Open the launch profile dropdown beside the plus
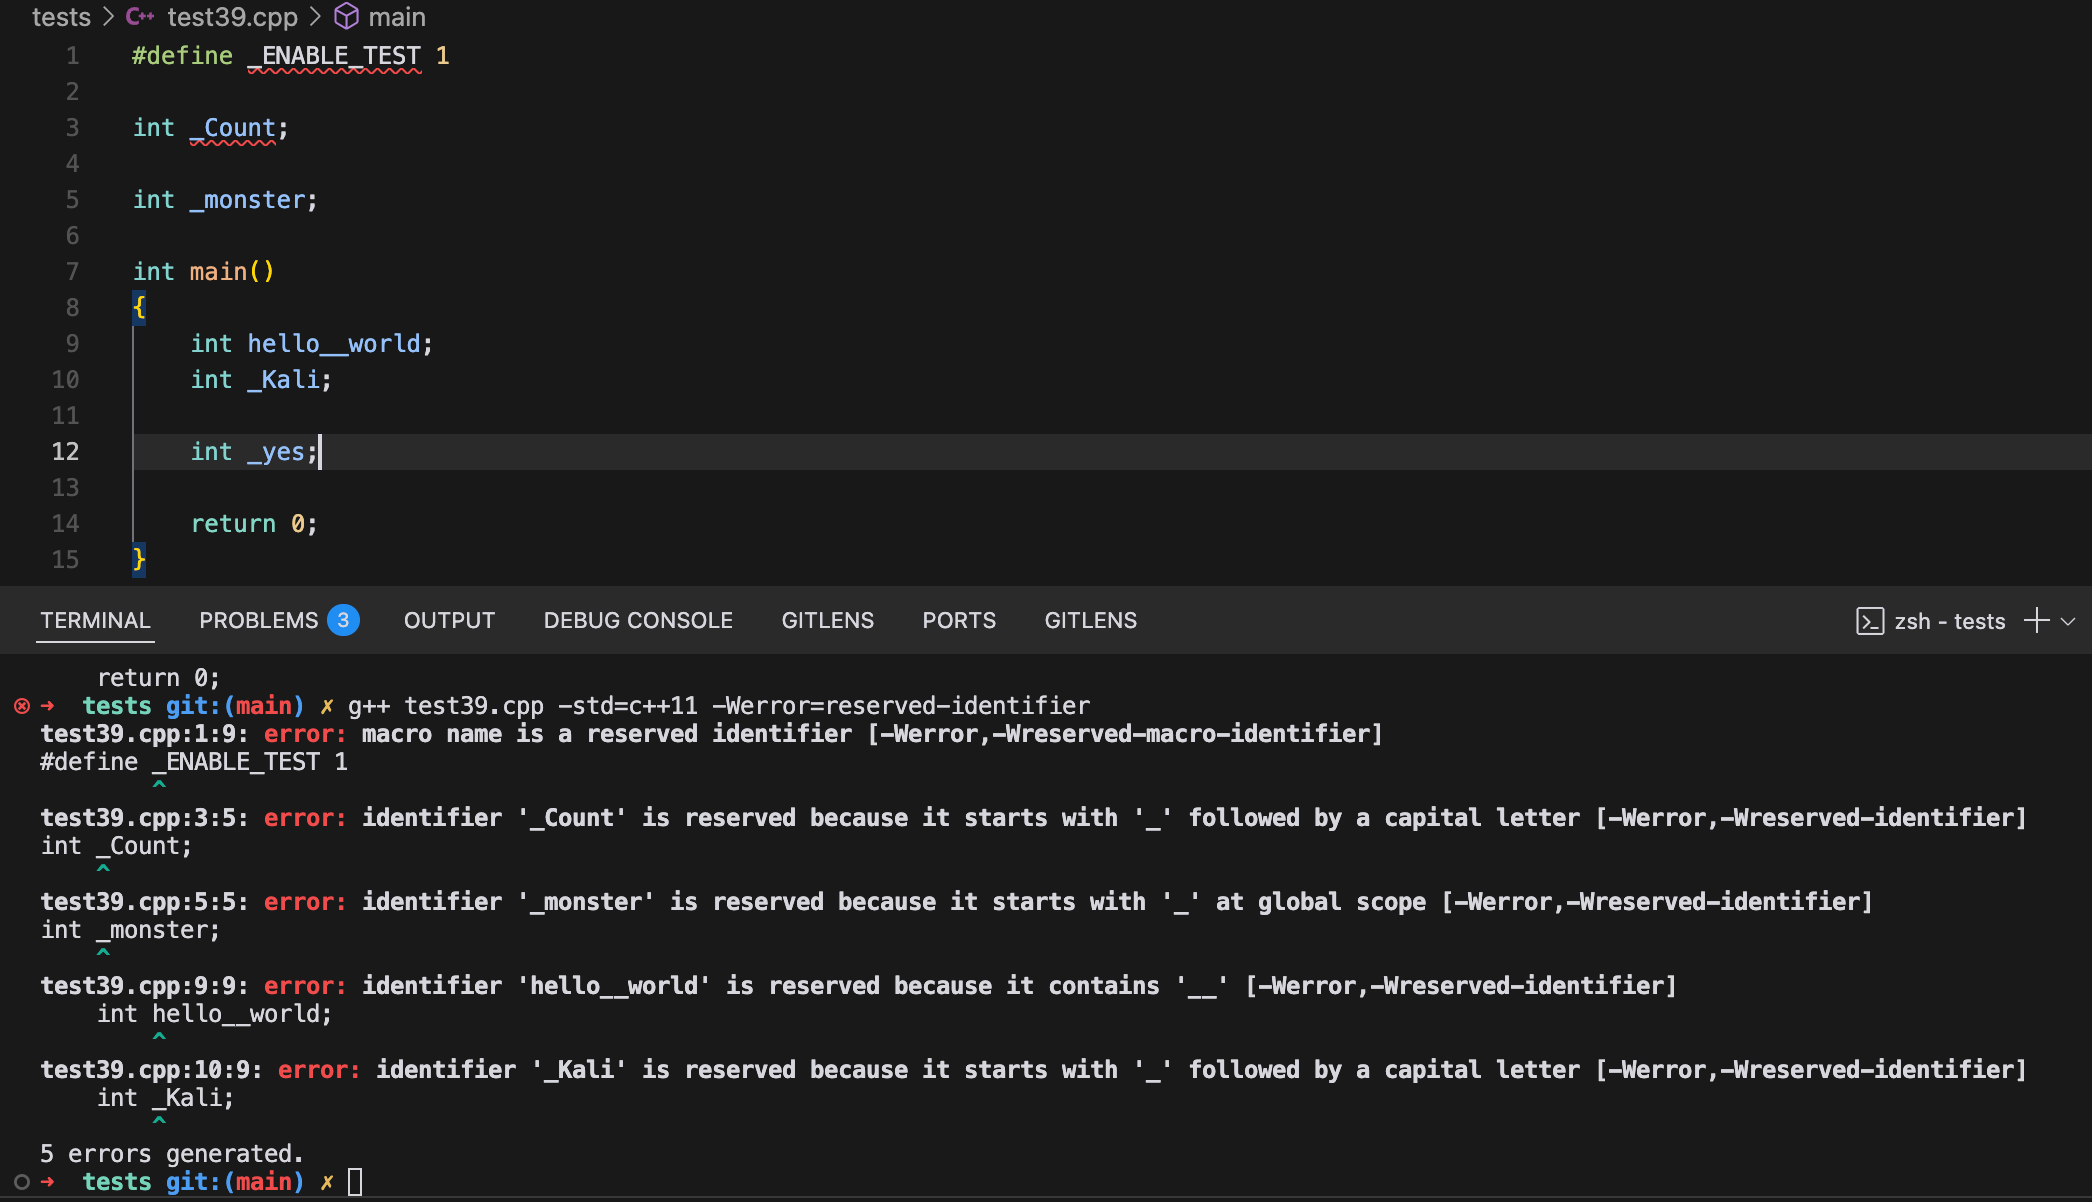 point(2069,621)
